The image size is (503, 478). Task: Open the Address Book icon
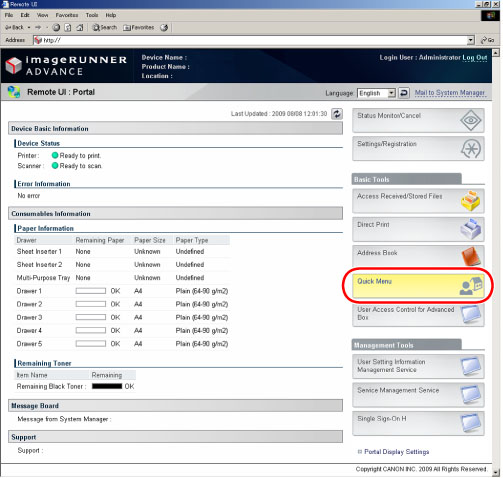pyautogui.click(x=471, y=256)
